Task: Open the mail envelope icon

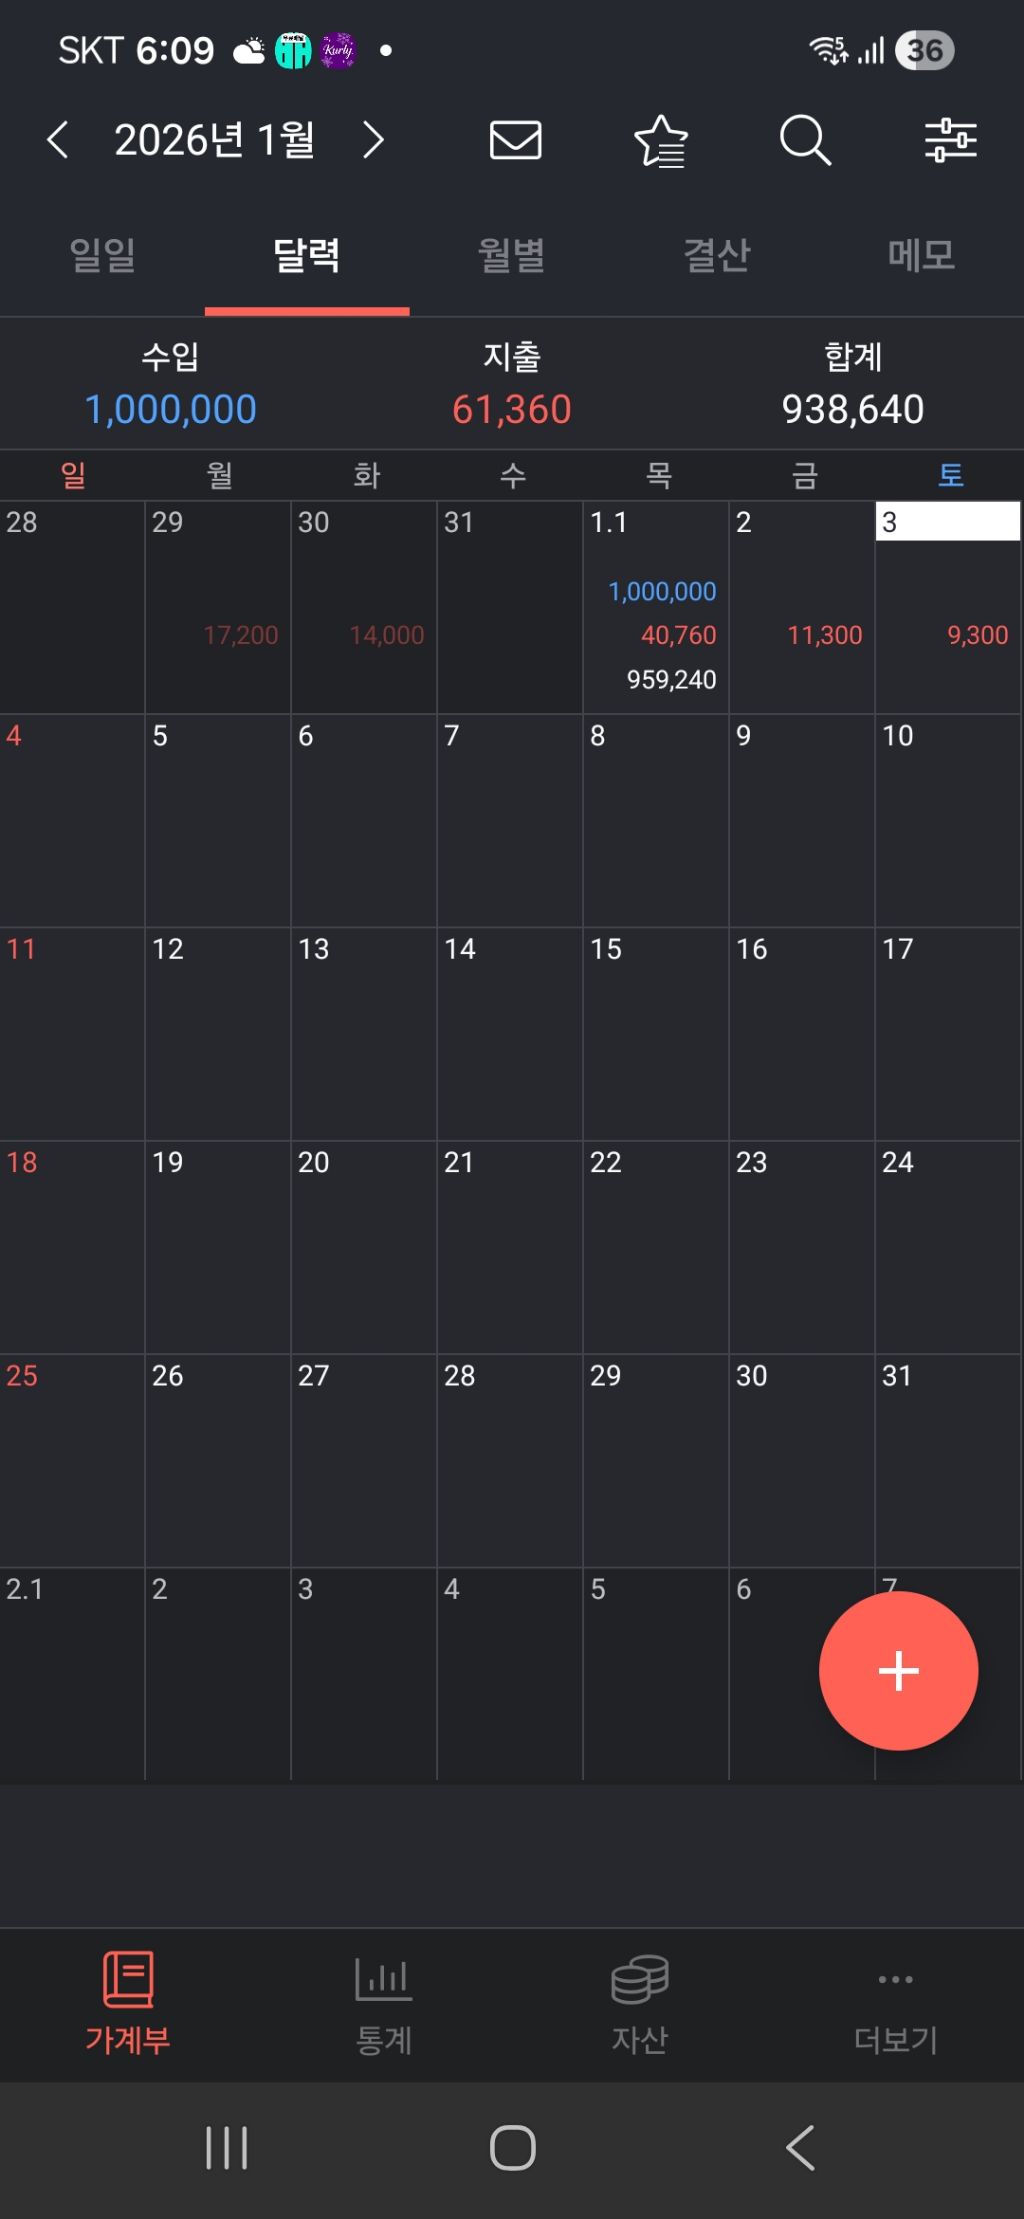Action: (515, 140)
